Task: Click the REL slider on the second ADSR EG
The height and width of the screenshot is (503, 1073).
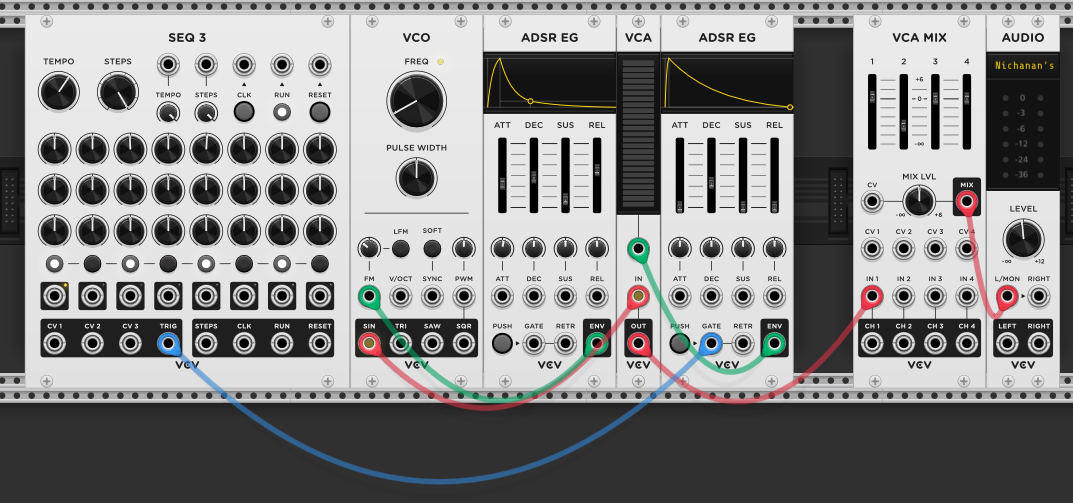Action: [x=775, y=175]
